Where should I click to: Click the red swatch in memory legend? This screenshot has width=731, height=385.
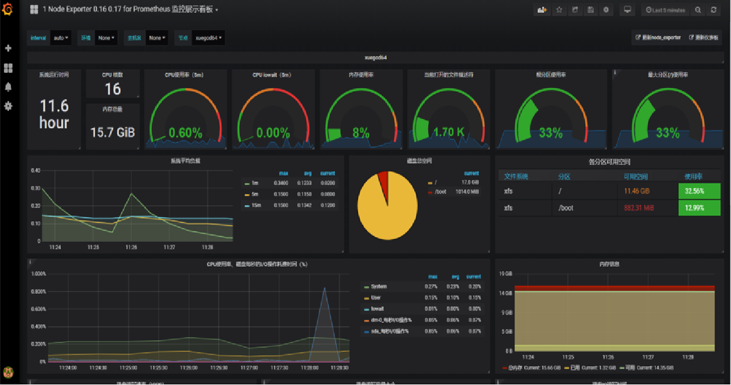(x=505, y=368)
